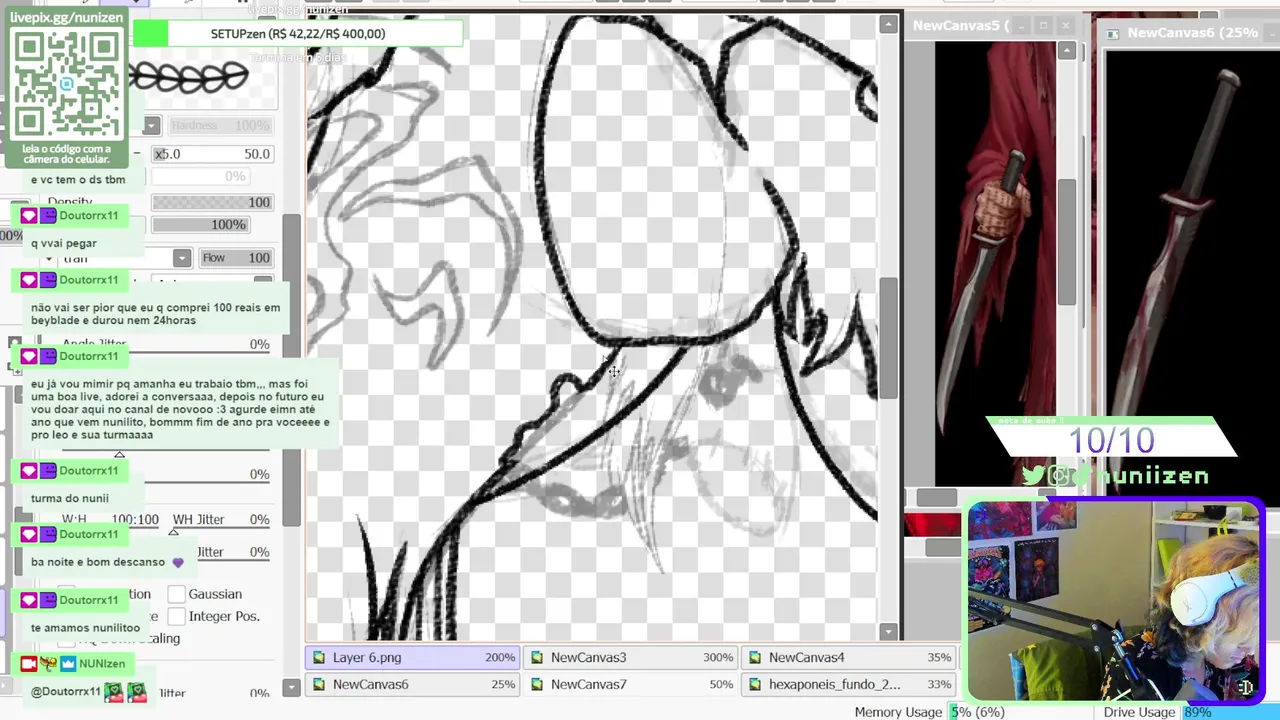Adjust the Flow 100 slider

pos(236,258)
